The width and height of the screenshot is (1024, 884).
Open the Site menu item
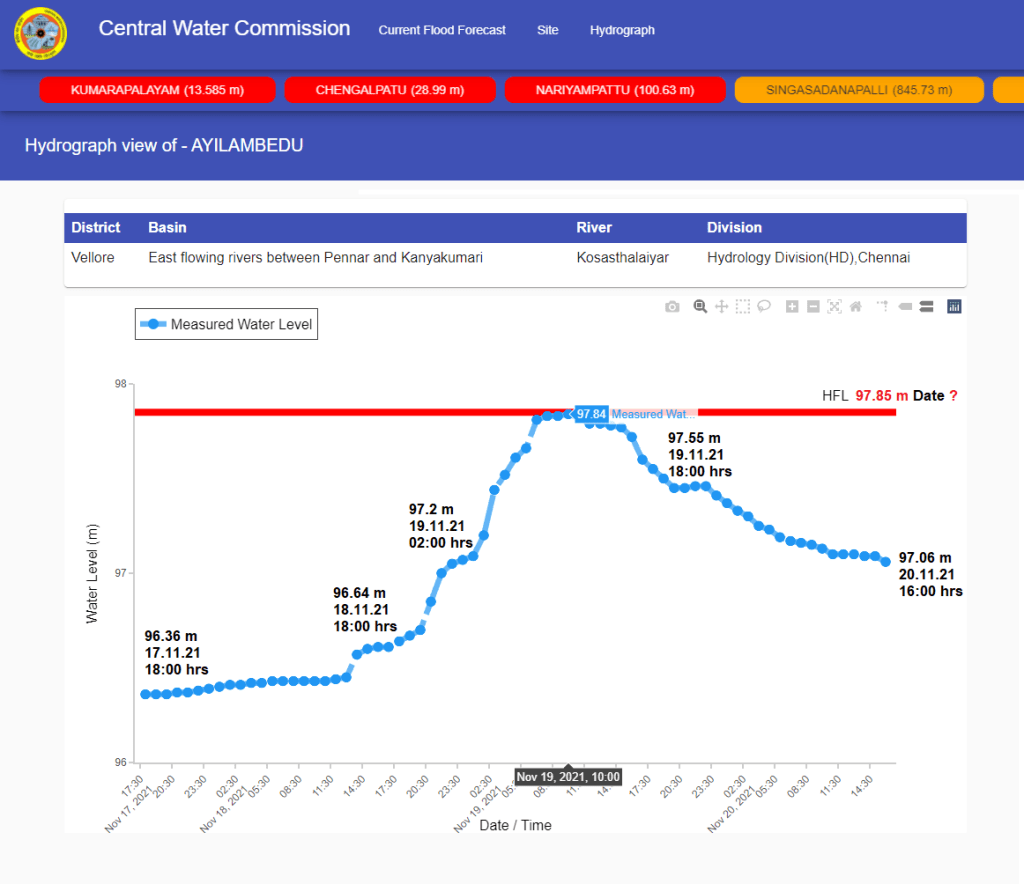(547, 30)
